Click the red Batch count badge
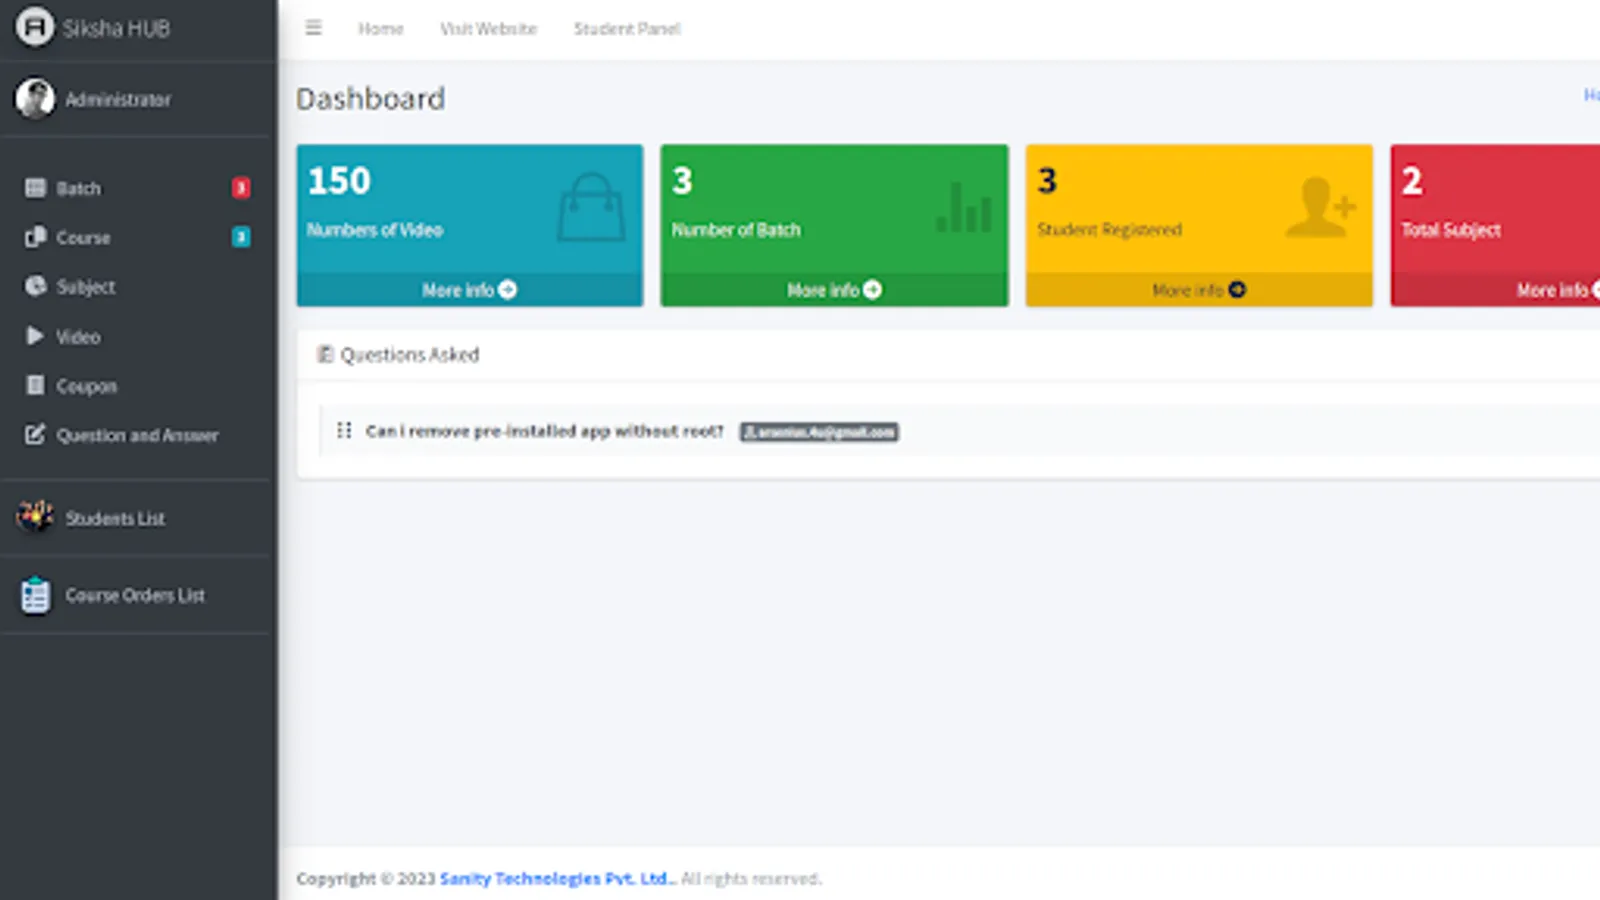The width and height of the screenshot is (1600, 900). click(241, 188)
